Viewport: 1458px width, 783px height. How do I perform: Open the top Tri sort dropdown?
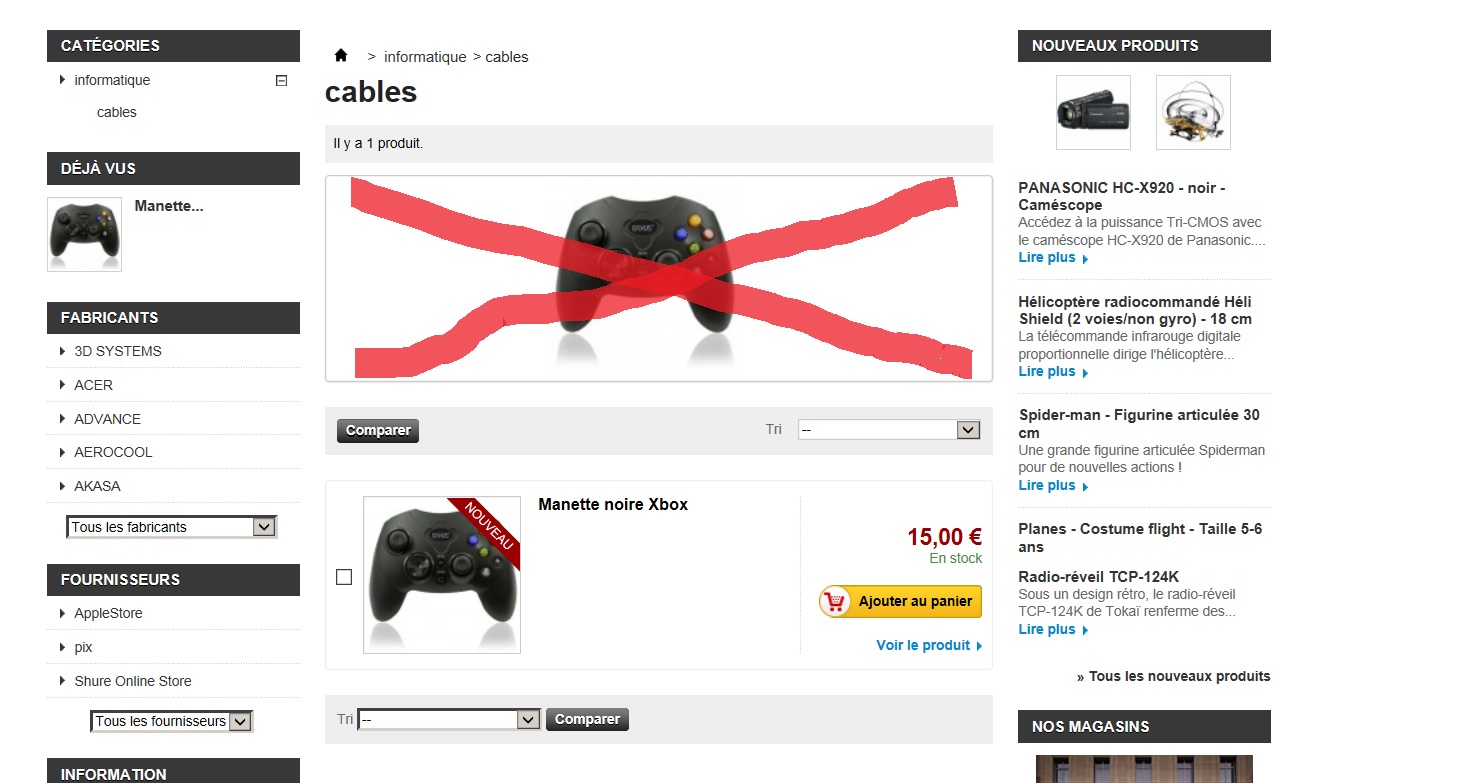point(889,430)
